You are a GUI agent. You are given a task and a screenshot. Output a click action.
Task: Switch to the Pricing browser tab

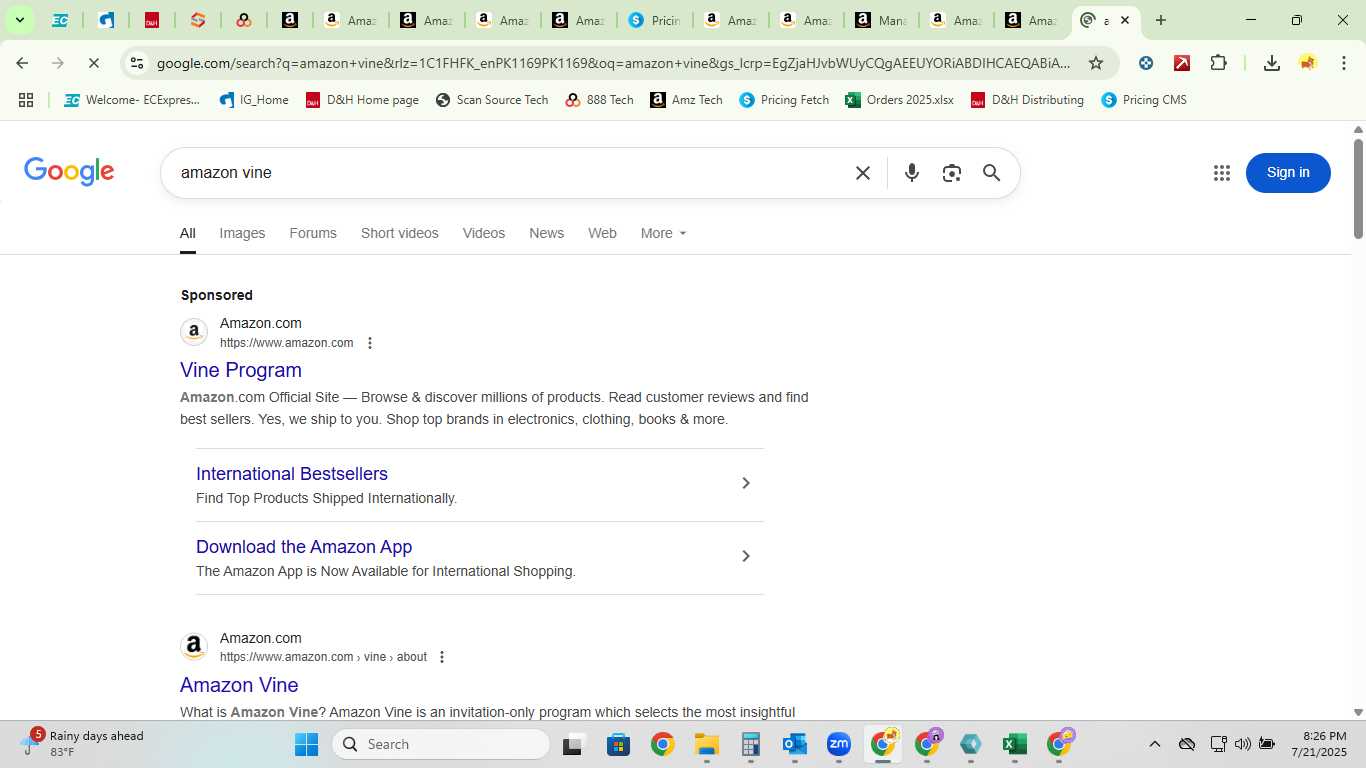coord(654,20)
